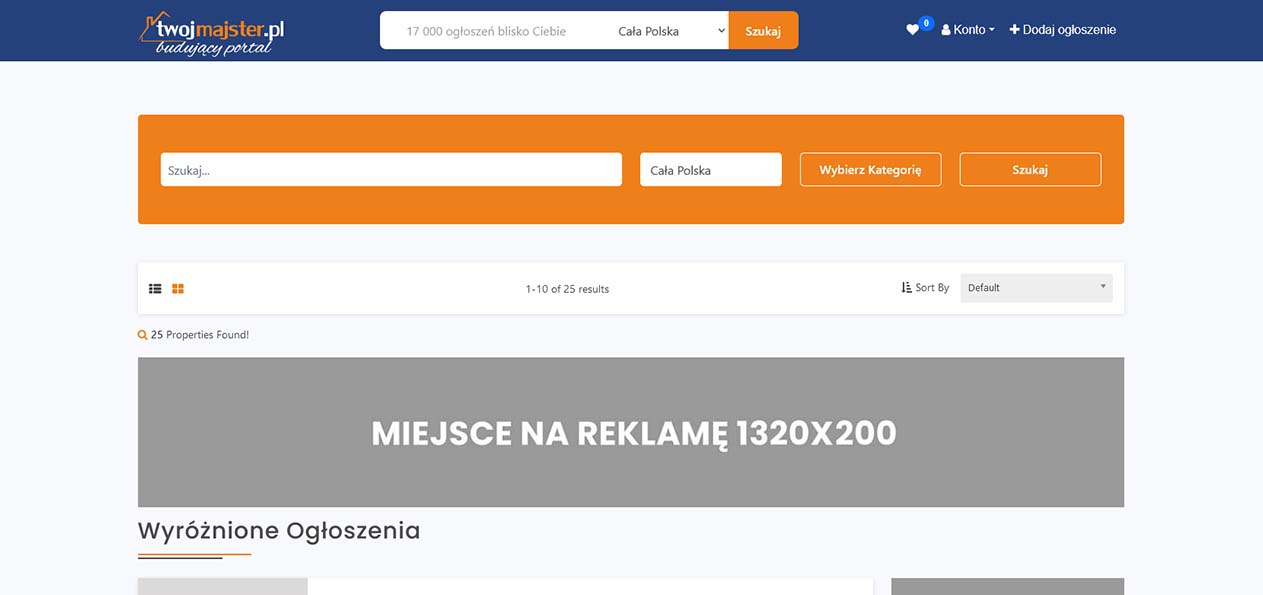1263x595 pixels.
Task: Open favorites via the heart icon
Action: pos(912,30)
